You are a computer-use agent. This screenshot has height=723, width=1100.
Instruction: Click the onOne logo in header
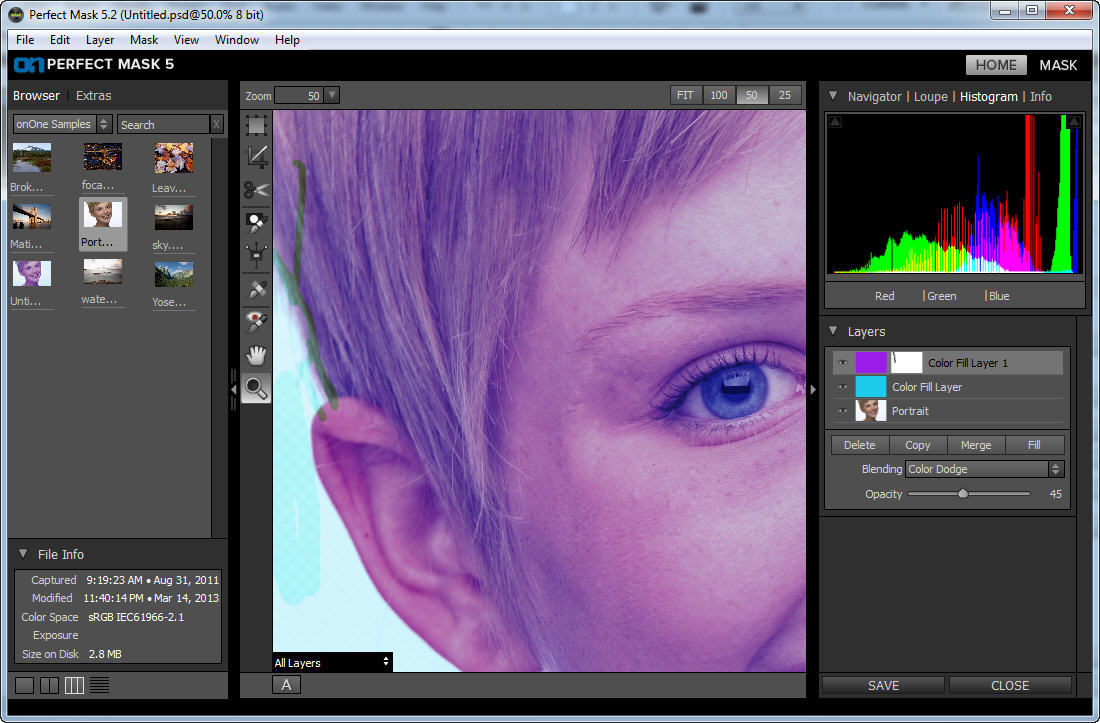[x=29, y=65]
